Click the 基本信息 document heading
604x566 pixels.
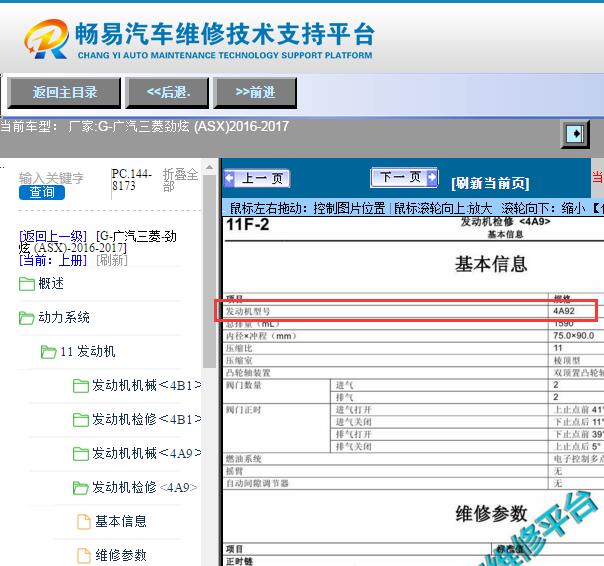[491, 264]
